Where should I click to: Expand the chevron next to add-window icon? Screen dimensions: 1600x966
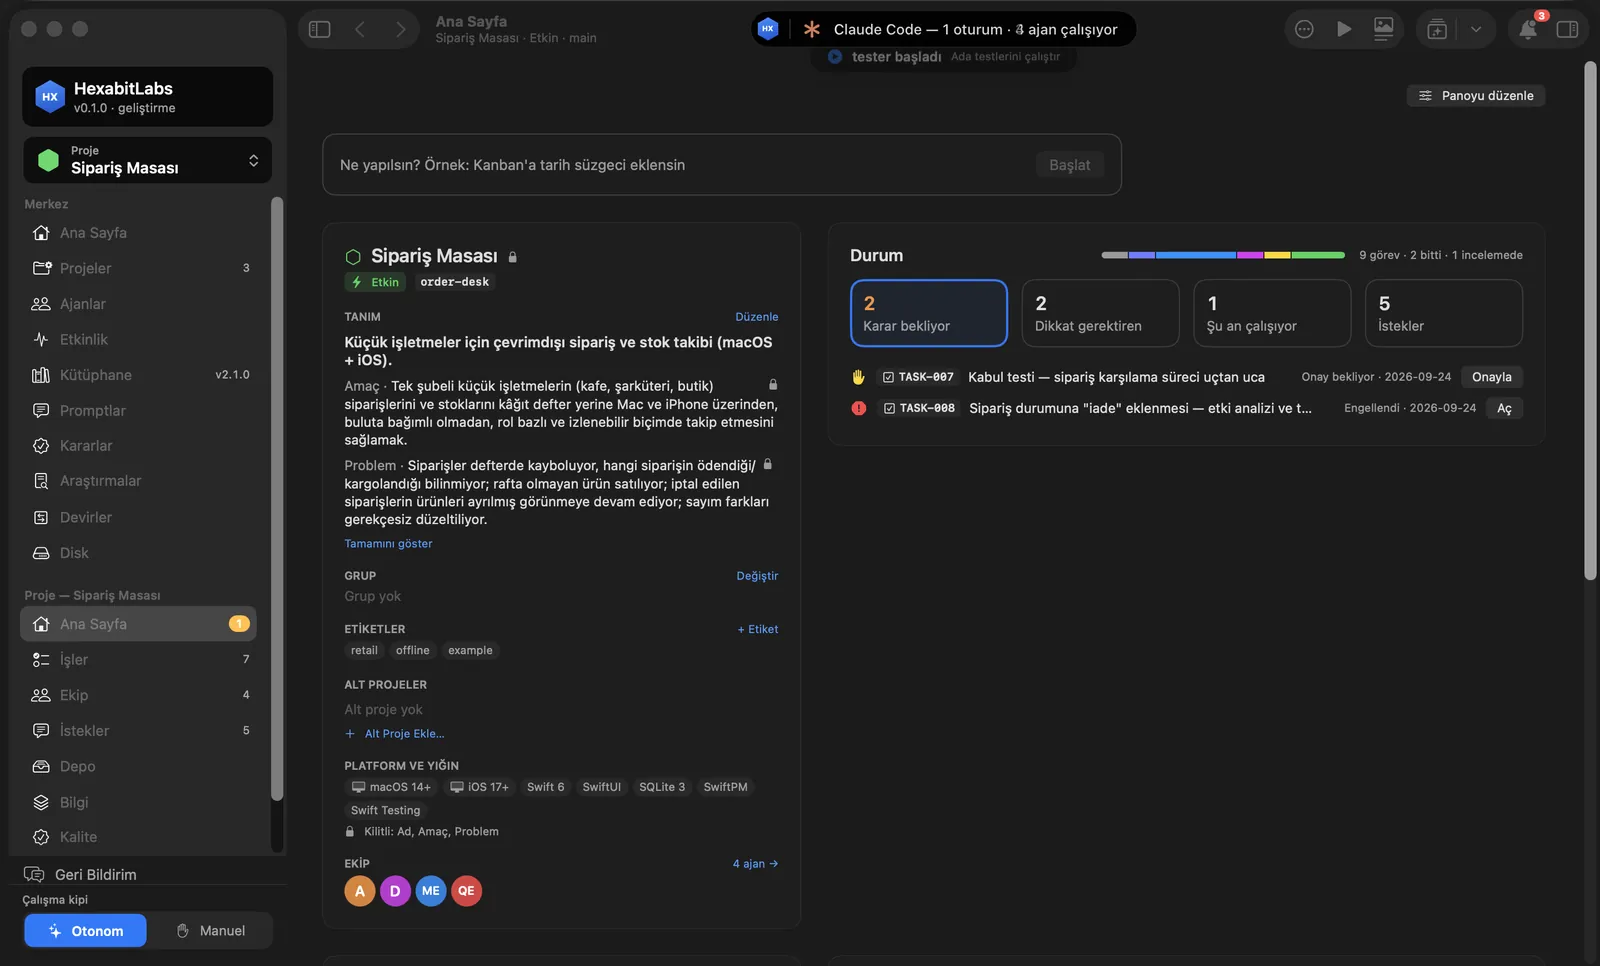(1476, 30)
